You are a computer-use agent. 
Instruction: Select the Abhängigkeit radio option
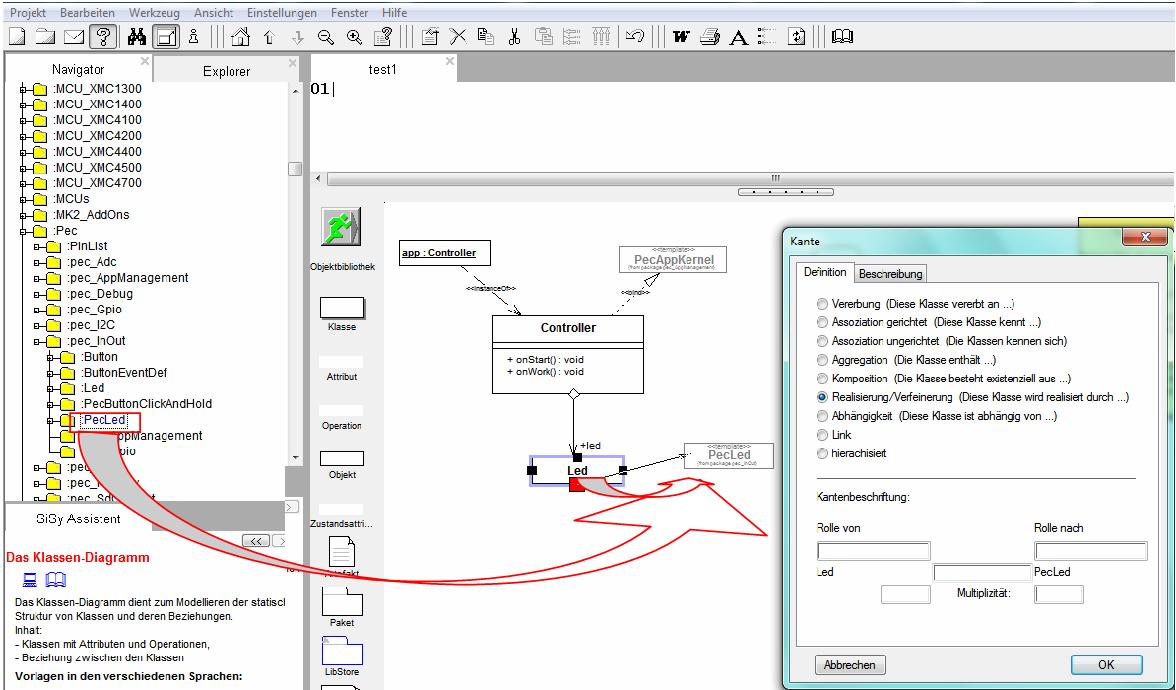click(823, 416)
